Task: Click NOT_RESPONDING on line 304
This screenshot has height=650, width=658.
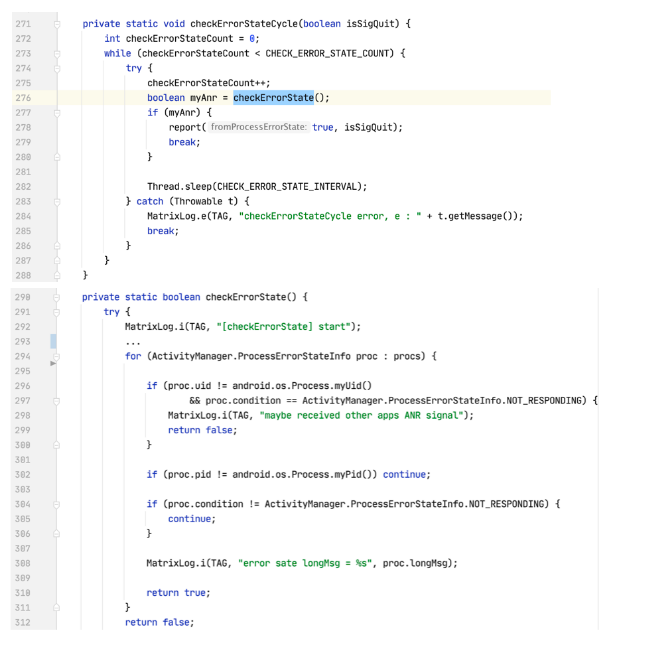Action: [506, 504]
